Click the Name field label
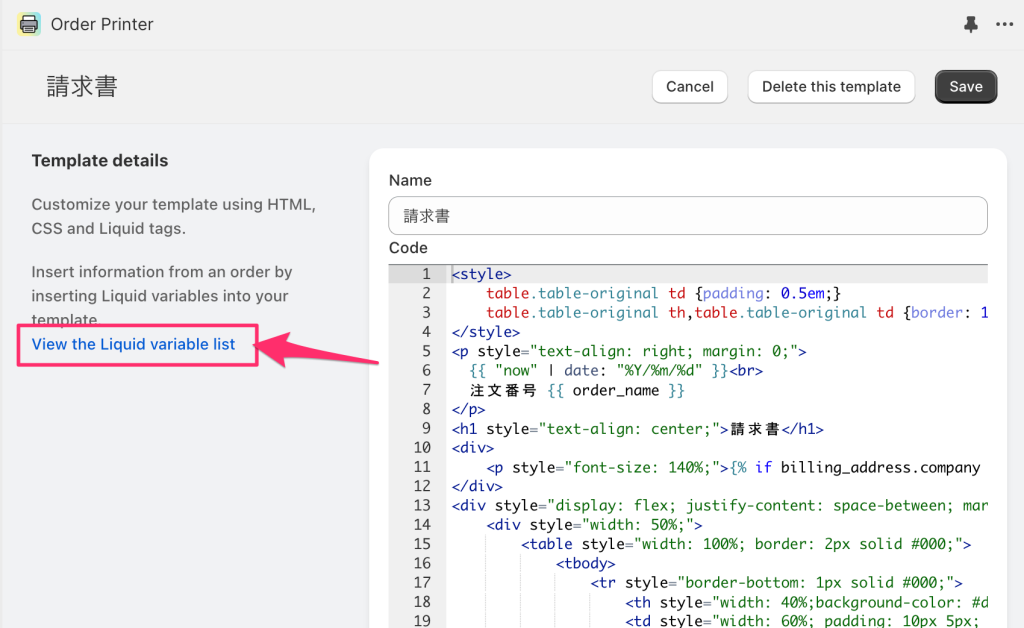1024x628 pixels. (410, 180)
